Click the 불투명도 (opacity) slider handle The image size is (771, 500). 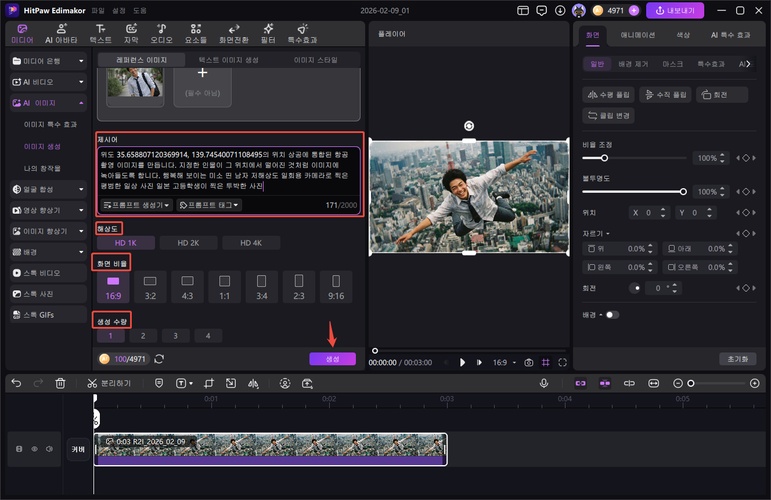coord(683,192)
